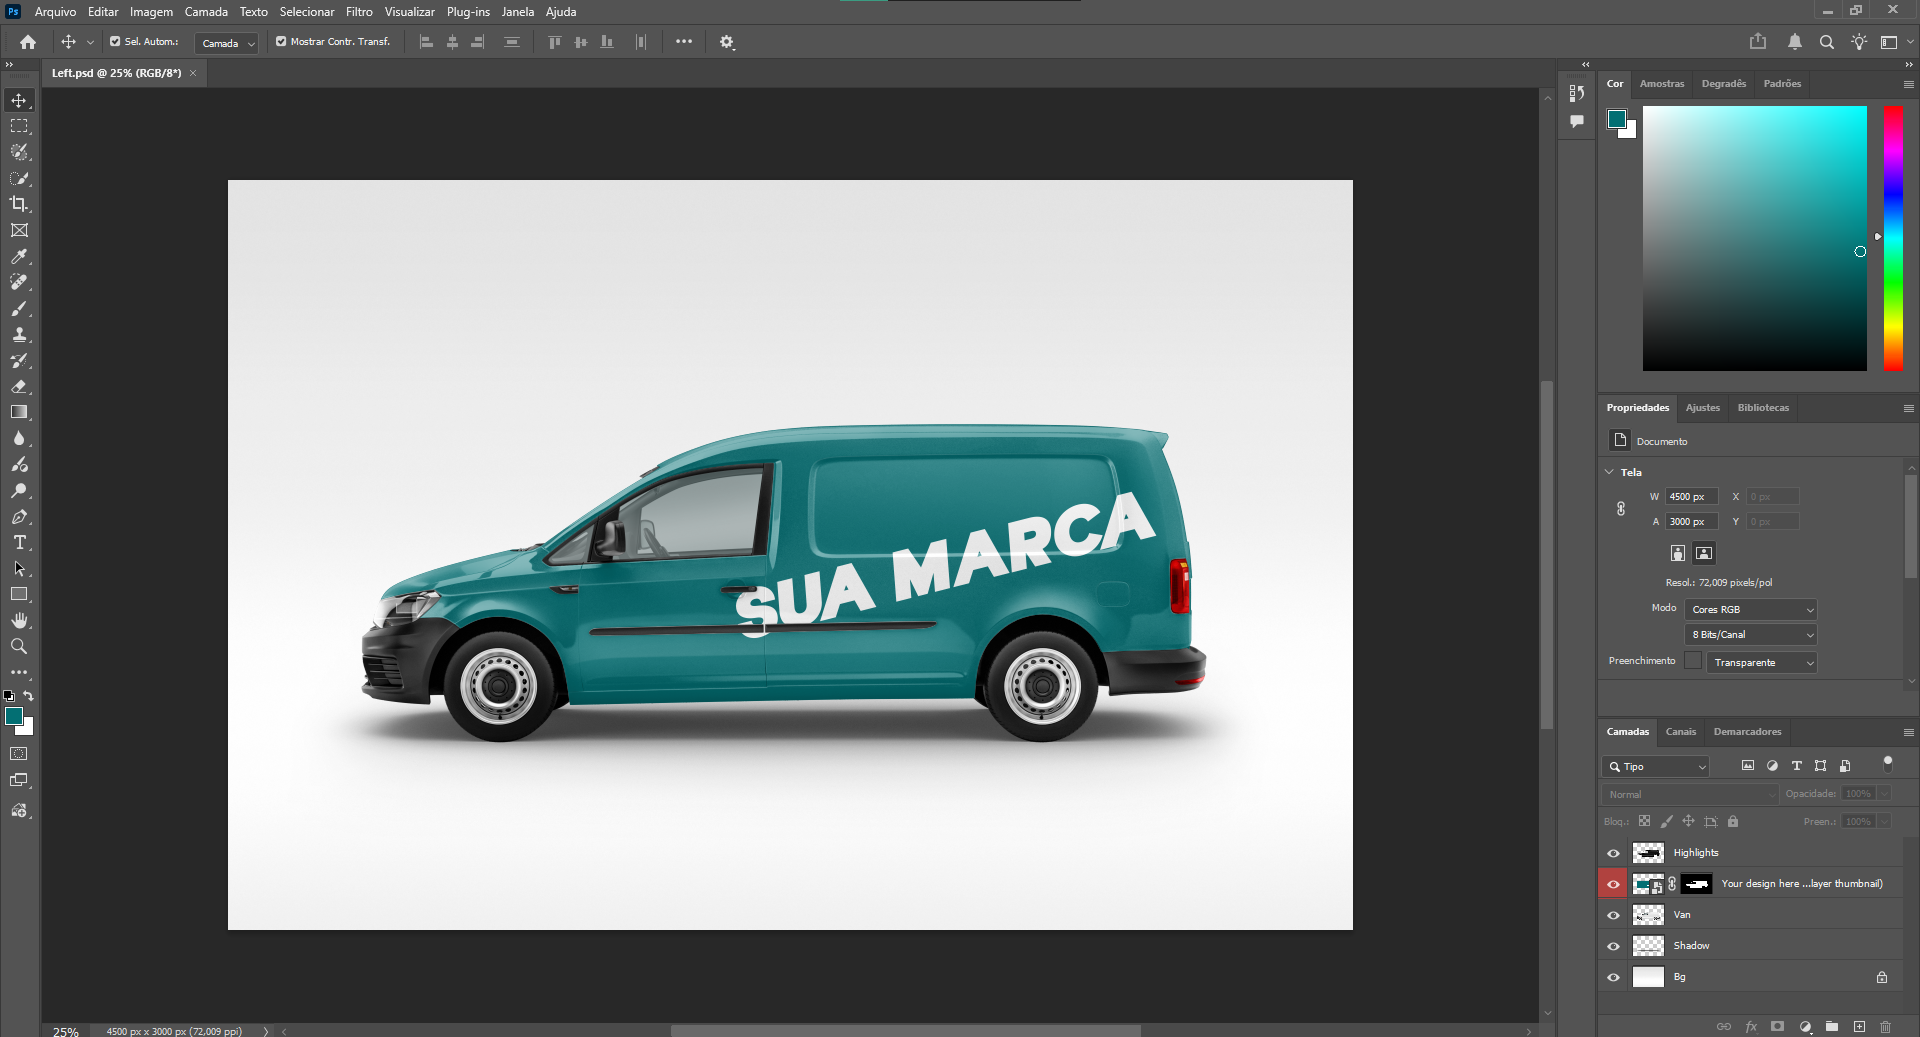The image size is (1920, 1037).
Task: Click the Amostras tab
Action: pyautogui.click(x=1661, y=84)
